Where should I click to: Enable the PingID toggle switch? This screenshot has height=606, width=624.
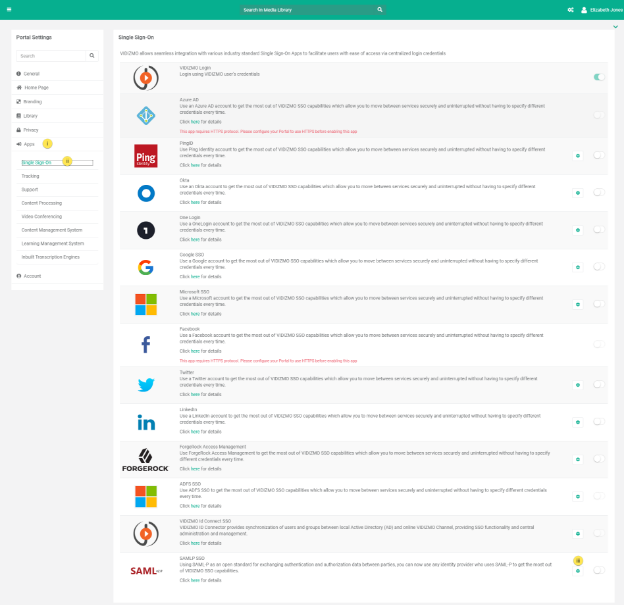pyautogui.click(x=599, y=155)
